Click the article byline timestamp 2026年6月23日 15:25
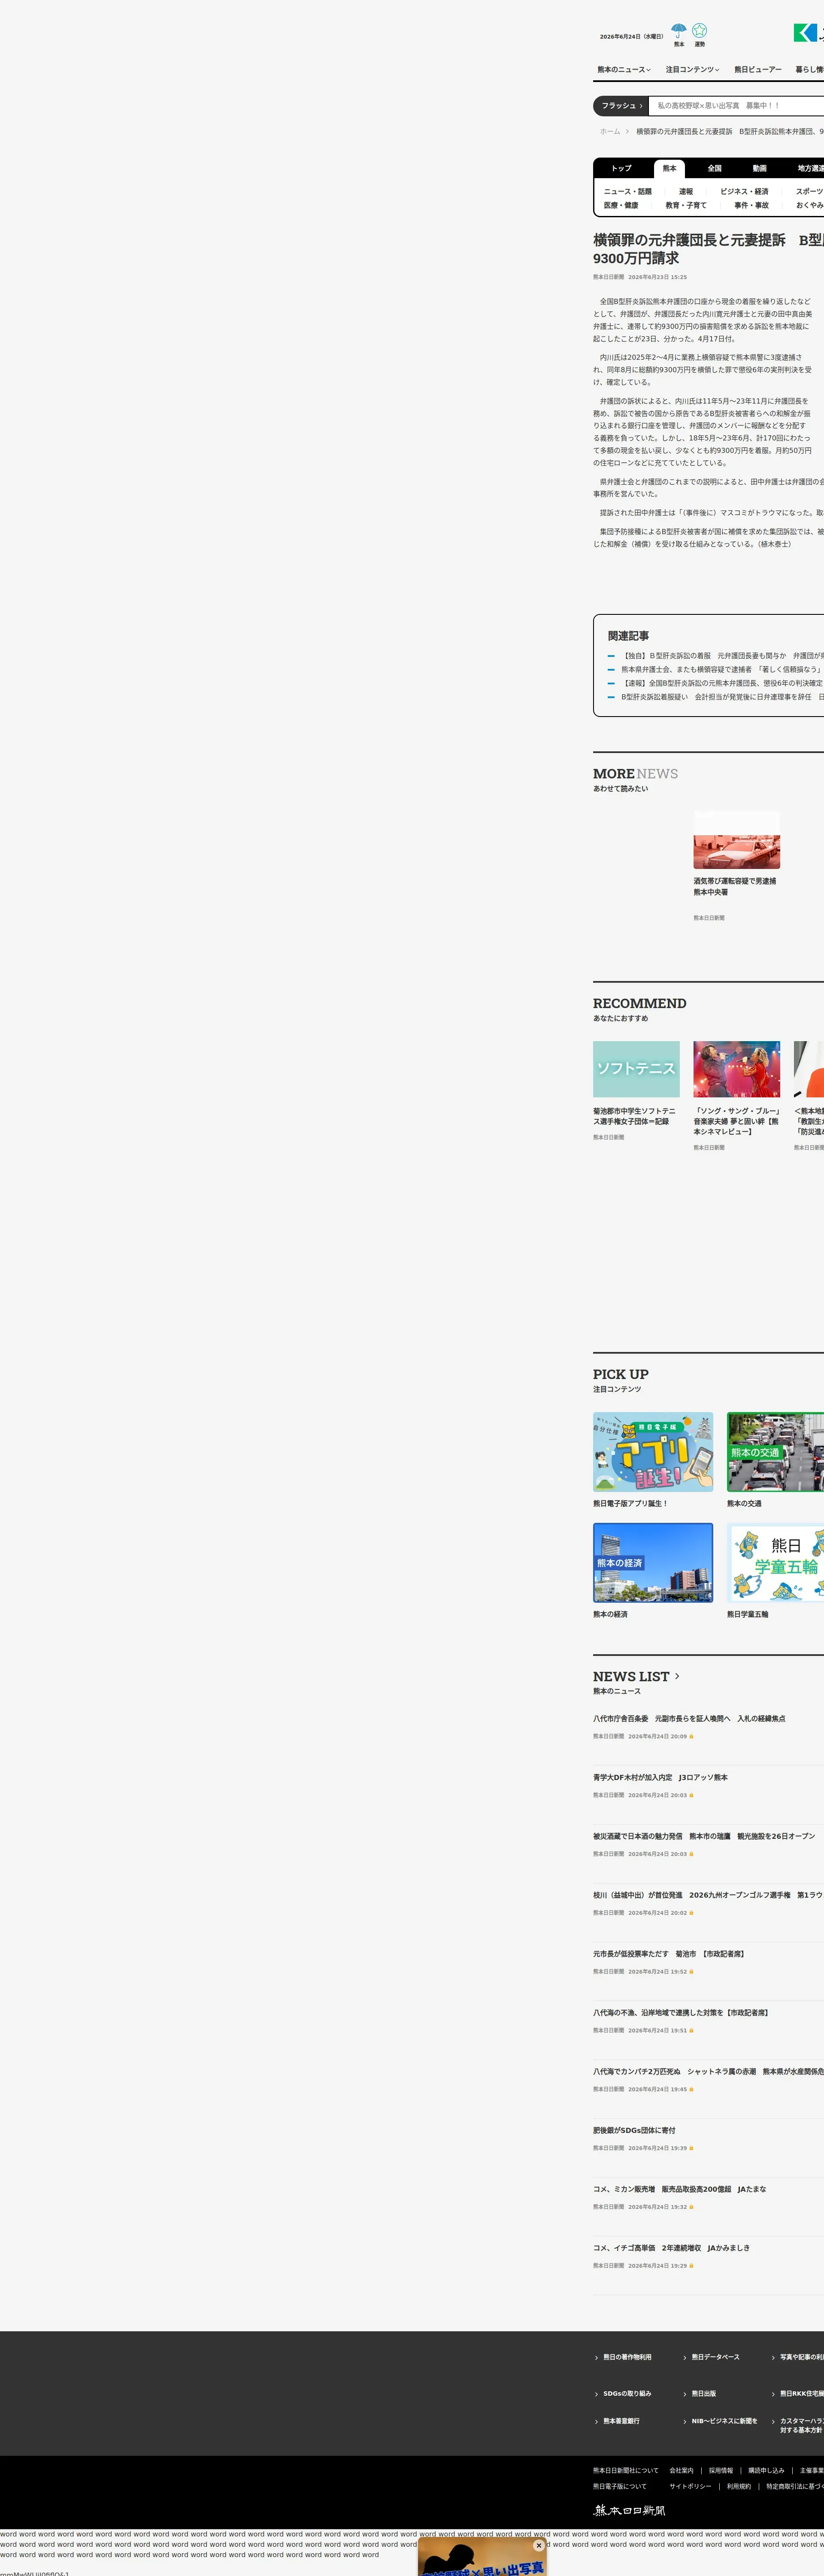 [x=658, y=277]
